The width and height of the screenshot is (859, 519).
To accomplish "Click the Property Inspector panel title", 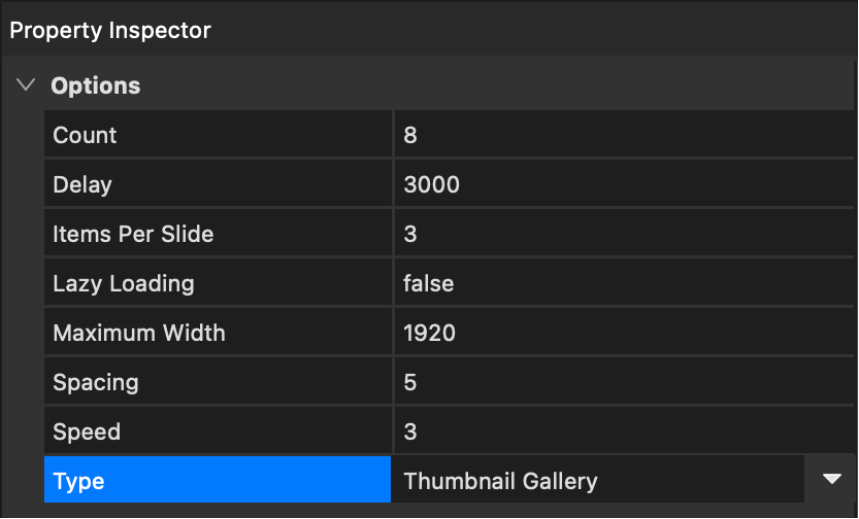I will [110, 30].
